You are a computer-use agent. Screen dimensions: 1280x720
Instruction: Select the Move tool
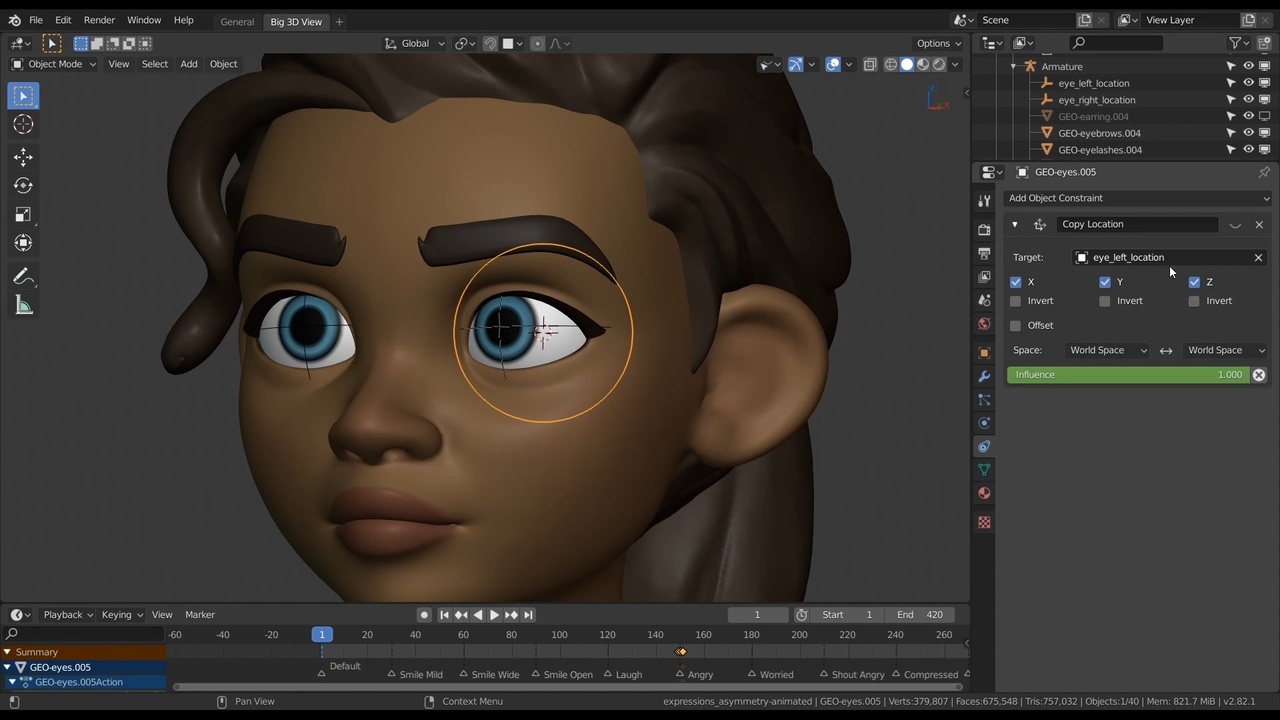click(23, 155)
